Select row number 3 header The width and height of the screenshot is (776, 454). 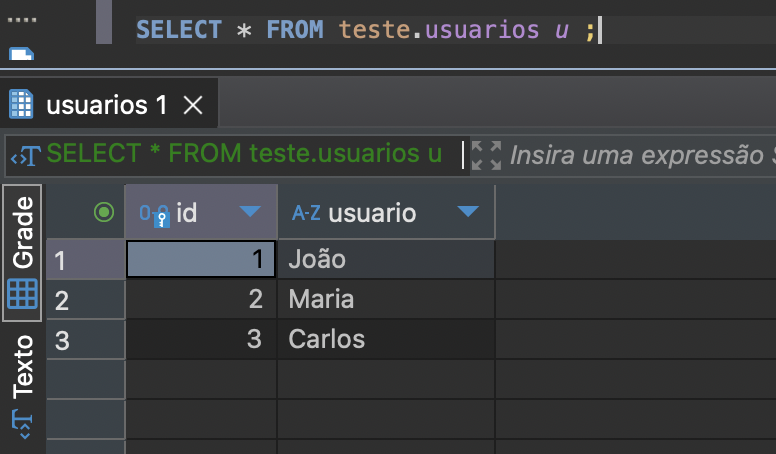pyautogui.click(x=86, y=340)
